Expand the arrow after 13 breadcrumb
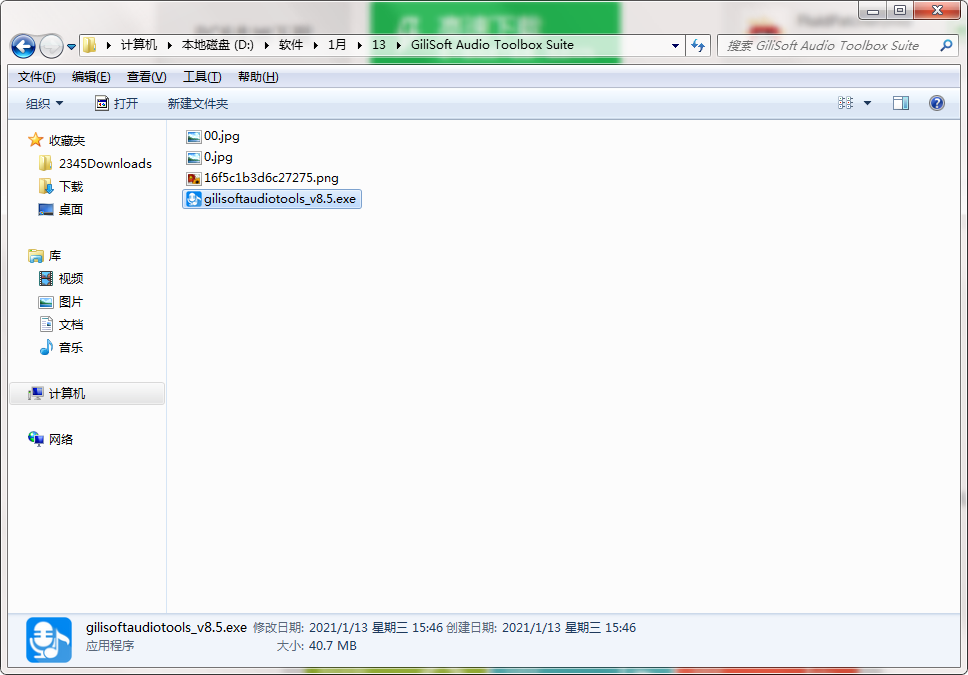Image resolution: width=968 pixels, height=675 pixels. [398, 45]
